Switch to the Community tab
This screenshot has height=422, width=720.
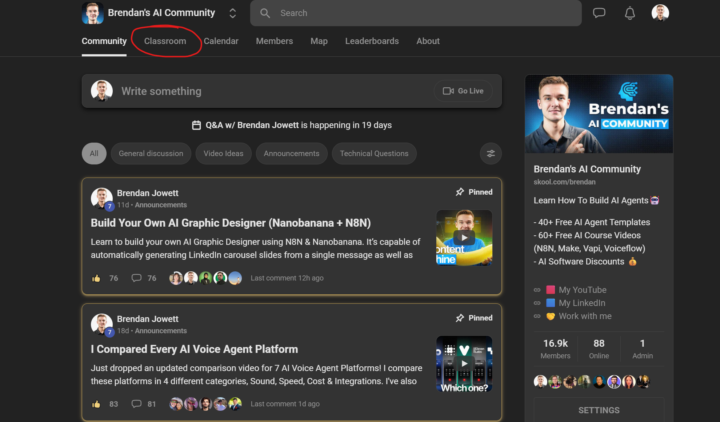[x=104, y=41]
